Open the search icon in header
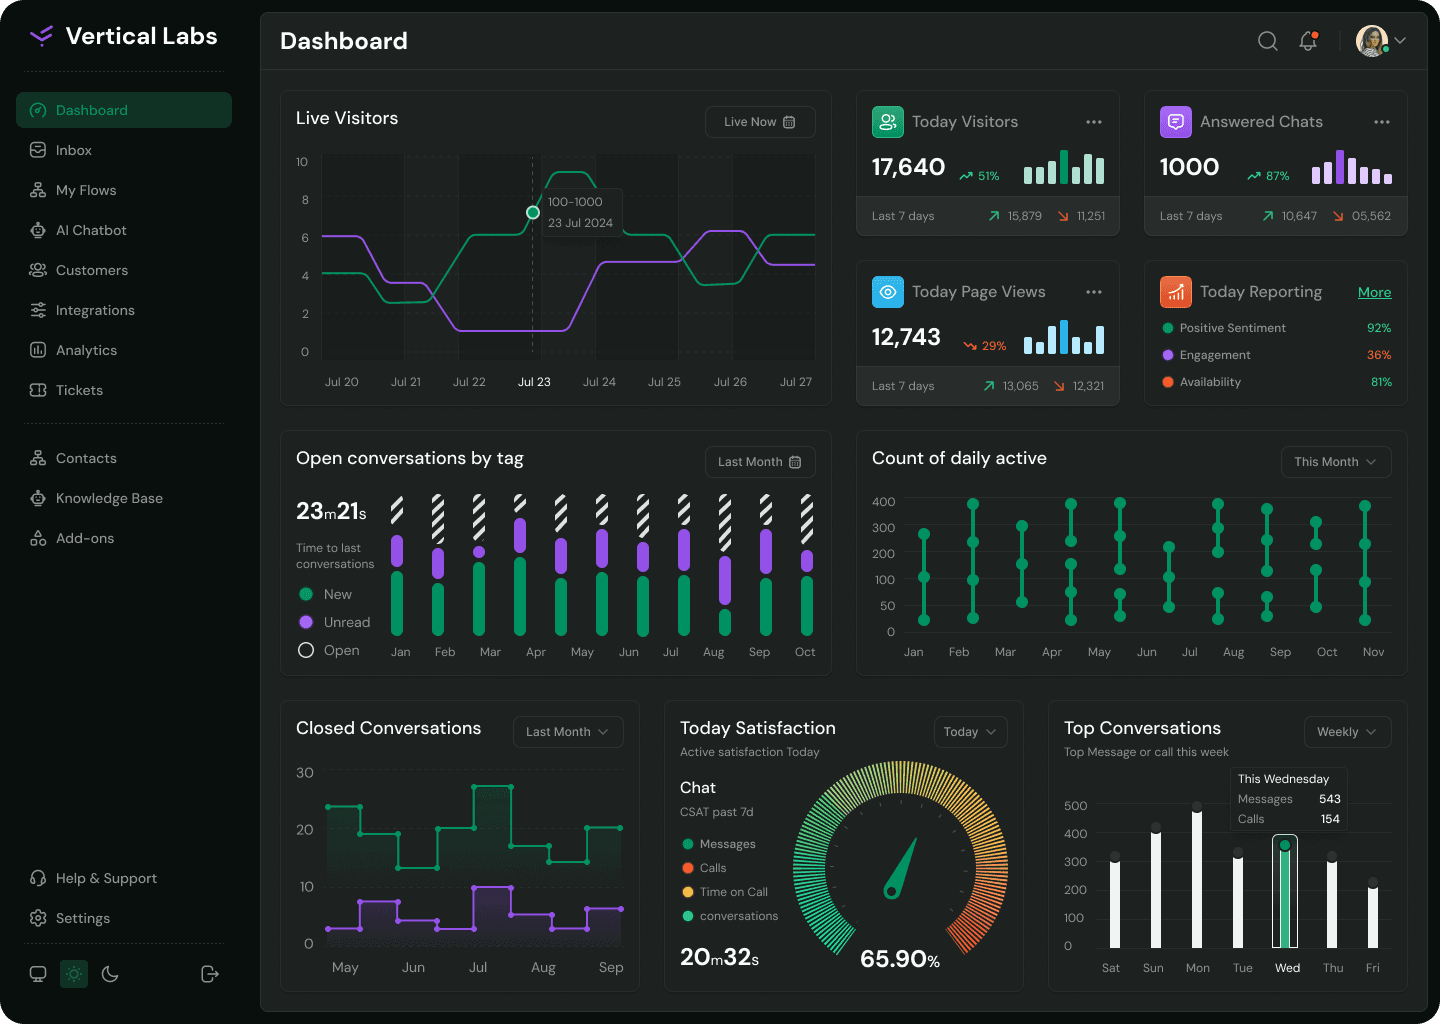 (1268, 41)
